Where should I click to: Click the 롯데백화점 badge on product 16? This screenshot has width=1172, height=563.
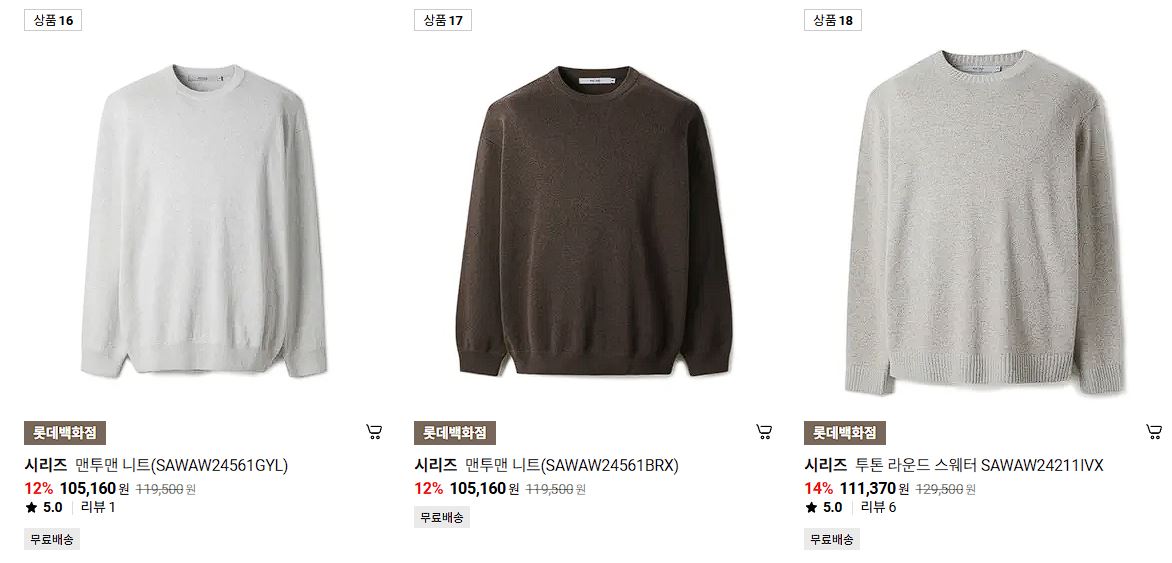(65, 433)
